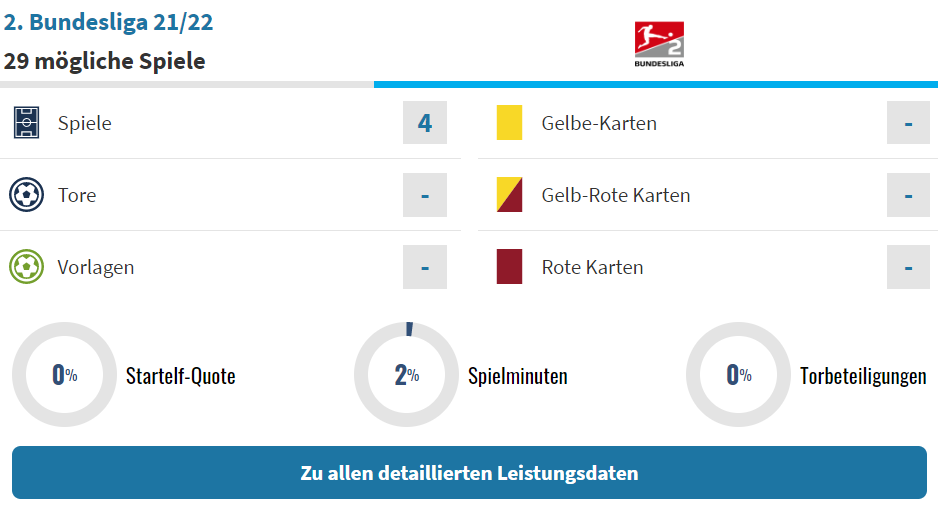938x506 pixels.
Task: Click the yellow Gelbe-Karten card icon
Action: pos(509,123)
